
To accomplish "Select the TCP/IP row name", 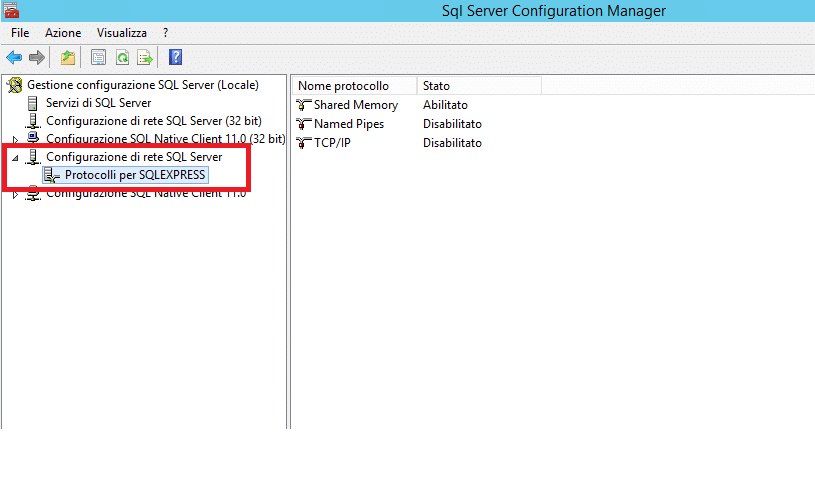I will pos(332,143).
